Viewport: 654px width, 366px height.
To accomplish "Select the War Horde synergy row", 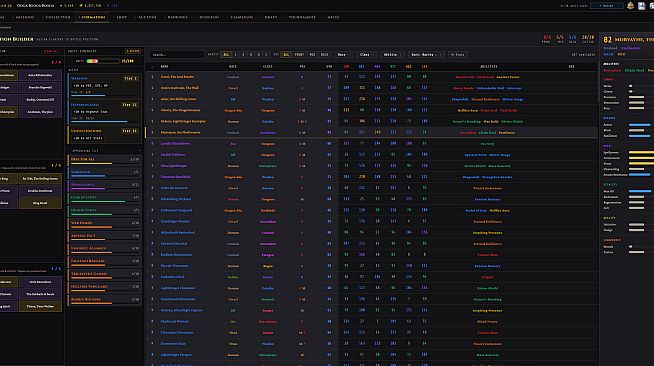I will [x=104, y=223].
